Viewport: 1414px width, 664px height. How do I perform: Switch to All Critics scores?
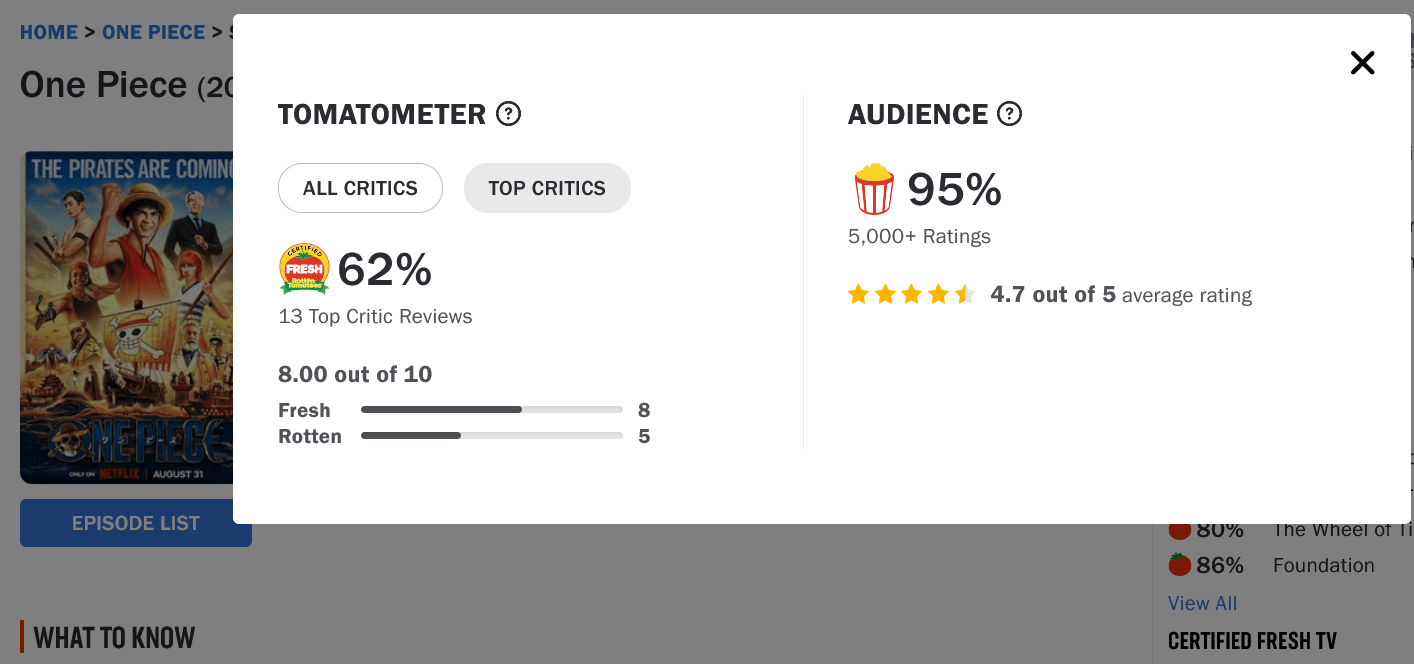(x=360, y=188)
